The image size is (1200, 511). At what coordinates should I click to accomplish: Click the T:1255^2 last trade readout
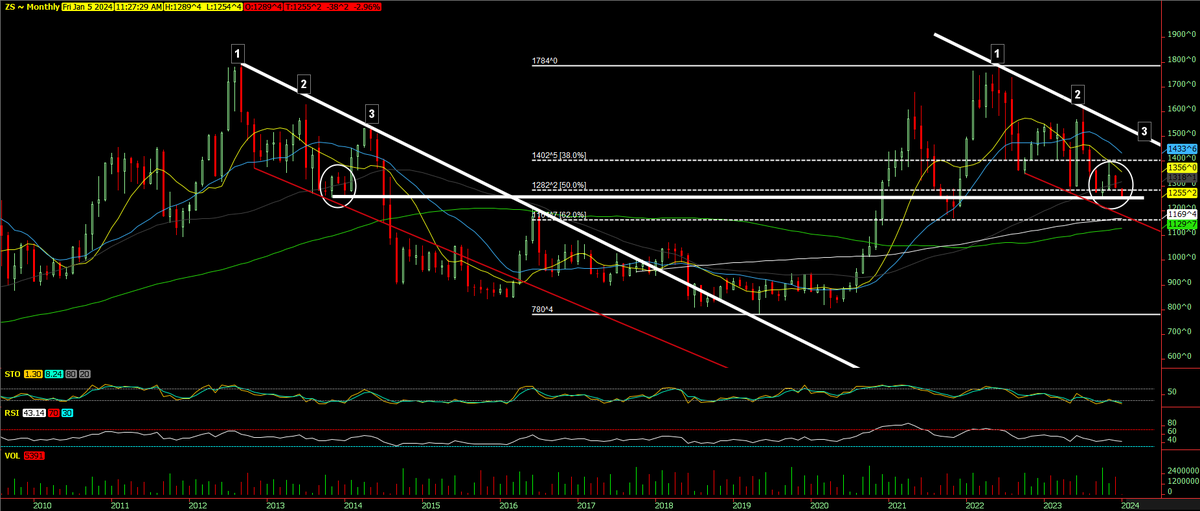(x=303, y=7)
